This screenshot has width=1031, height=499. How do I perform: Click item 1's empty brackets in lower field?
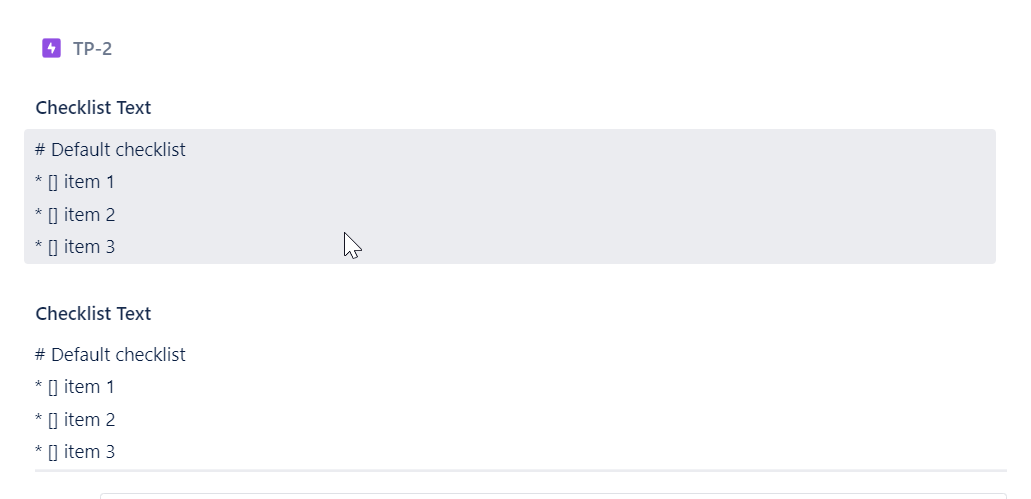(53, 387)
